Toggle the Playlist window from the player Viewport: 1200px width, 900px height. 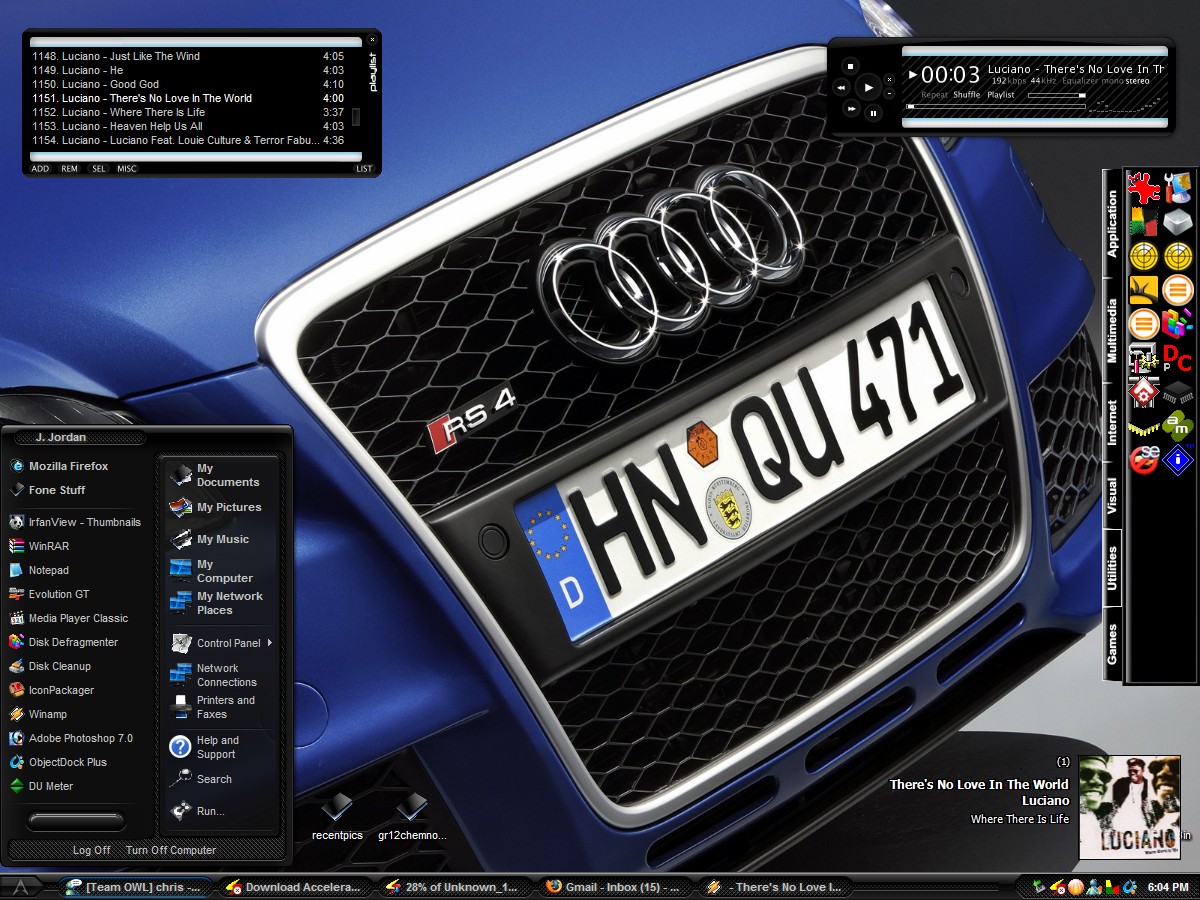click(1001, 95)
